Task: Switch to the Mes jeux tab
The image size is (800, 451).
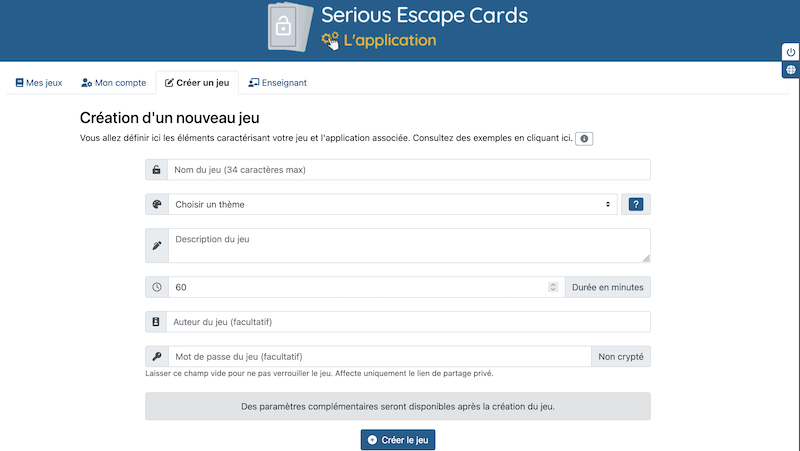Action: tap(39, 83)
